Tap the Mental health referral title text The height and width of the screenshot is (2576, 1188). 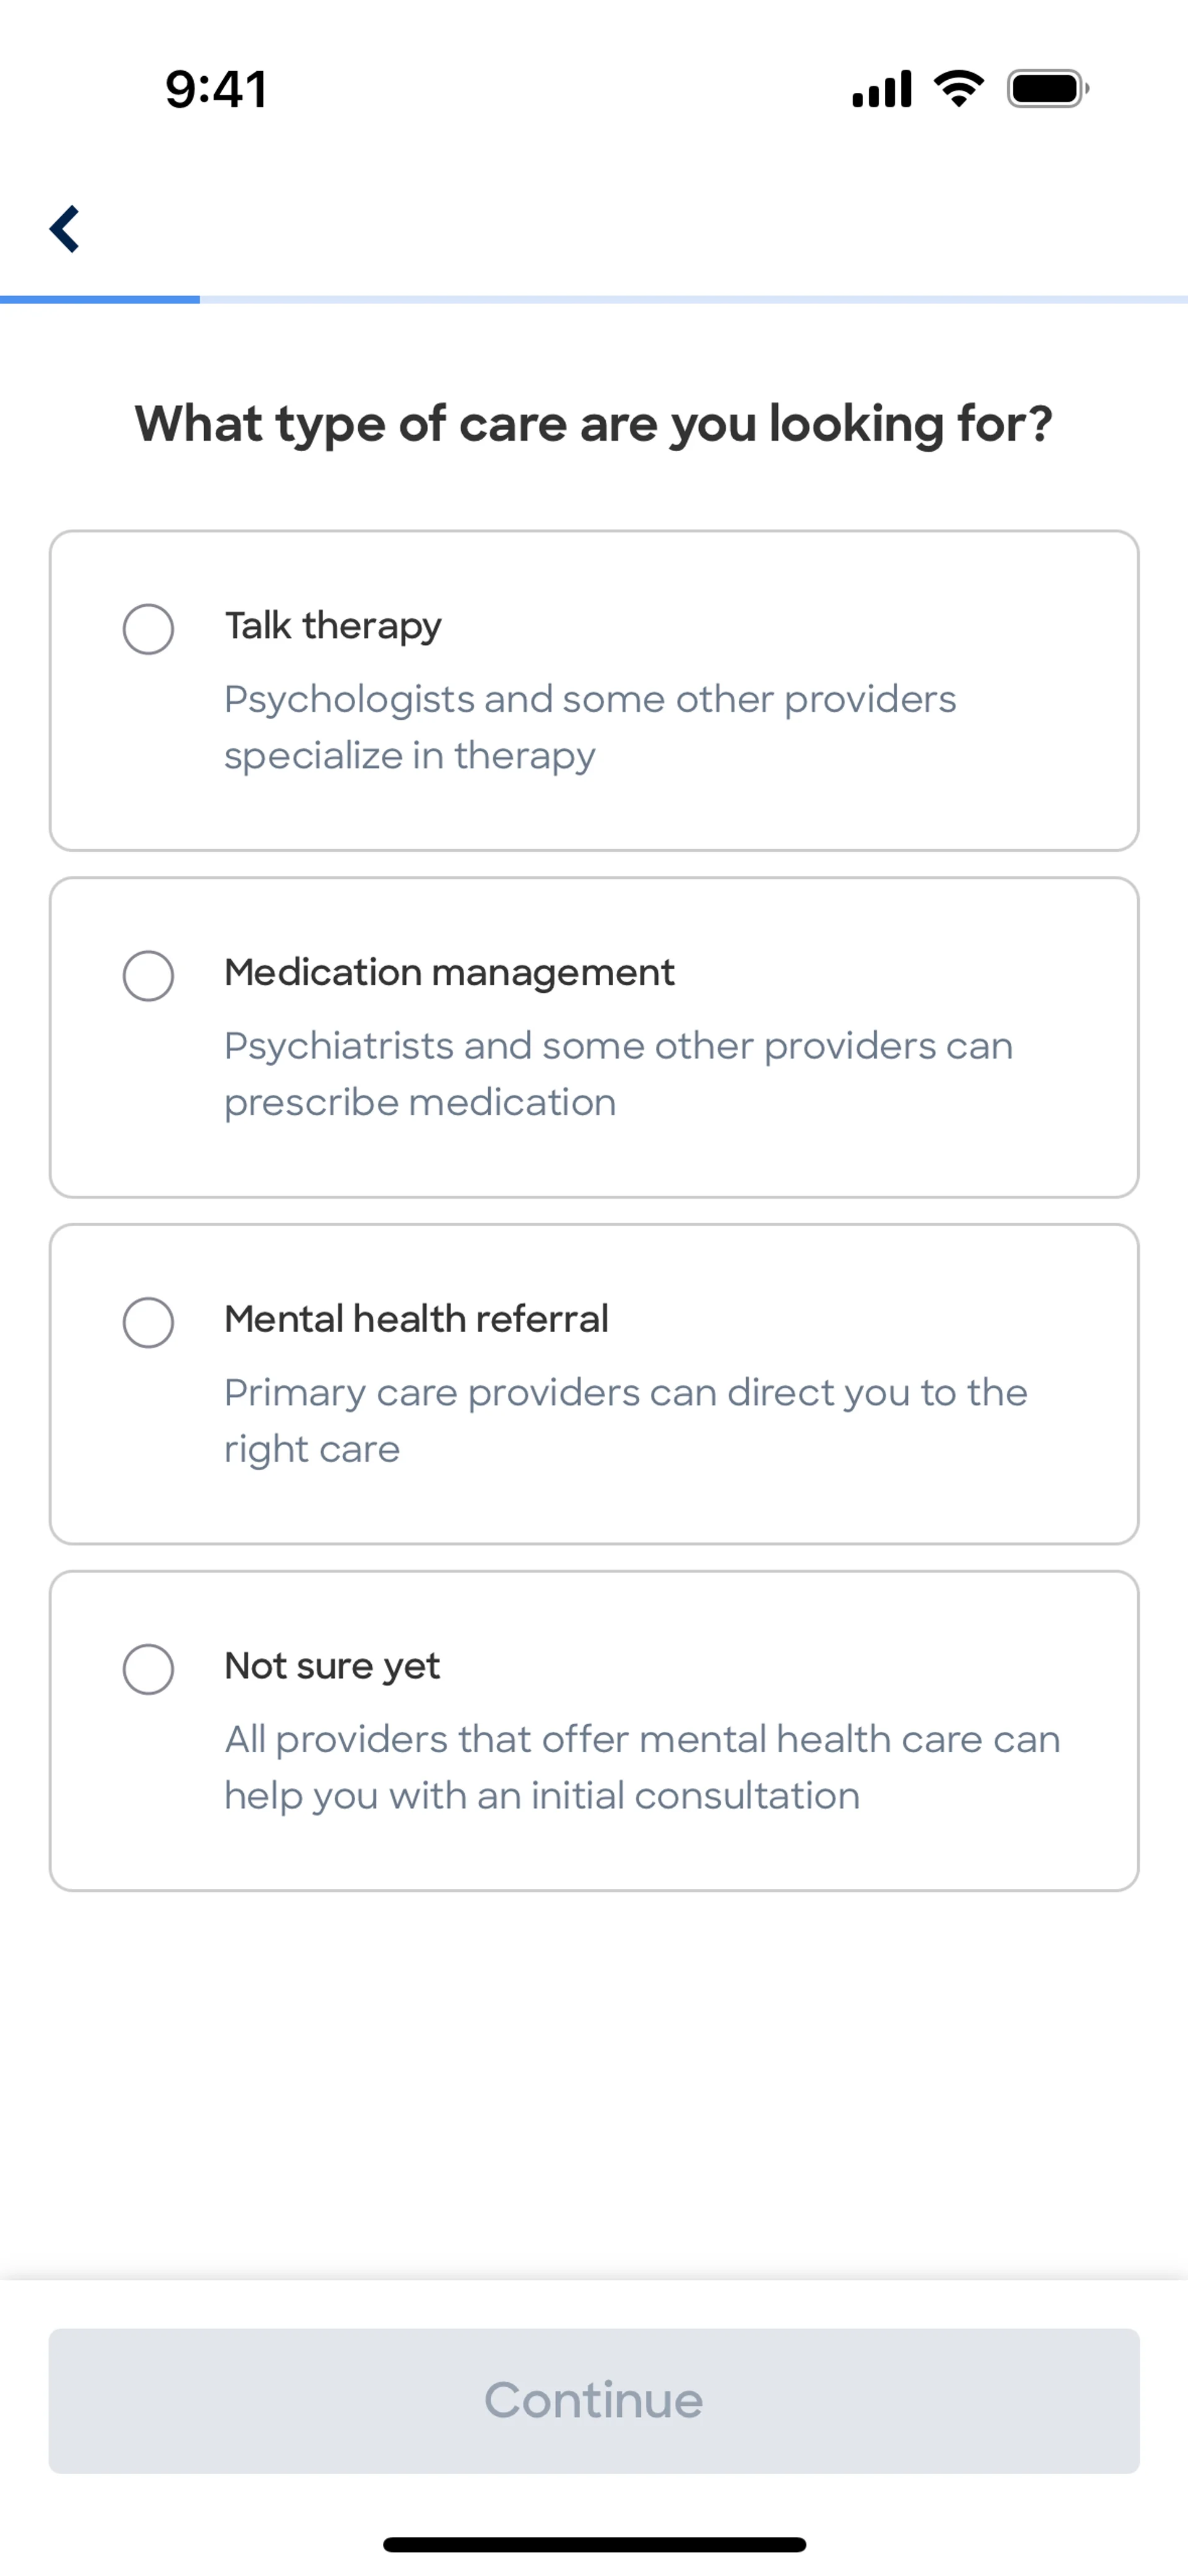416,1319
